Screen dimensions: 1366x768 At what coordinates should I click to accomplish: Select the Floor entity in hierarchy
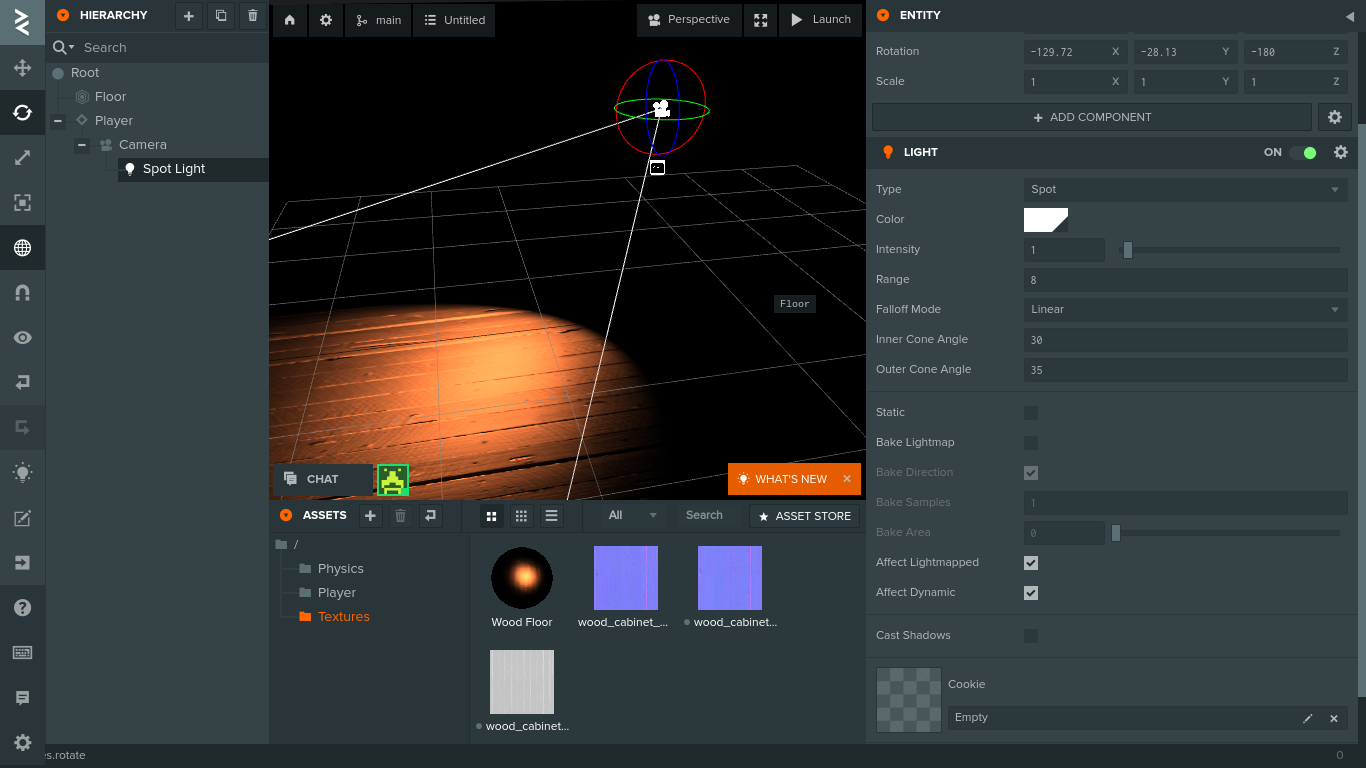click(110, 97)
